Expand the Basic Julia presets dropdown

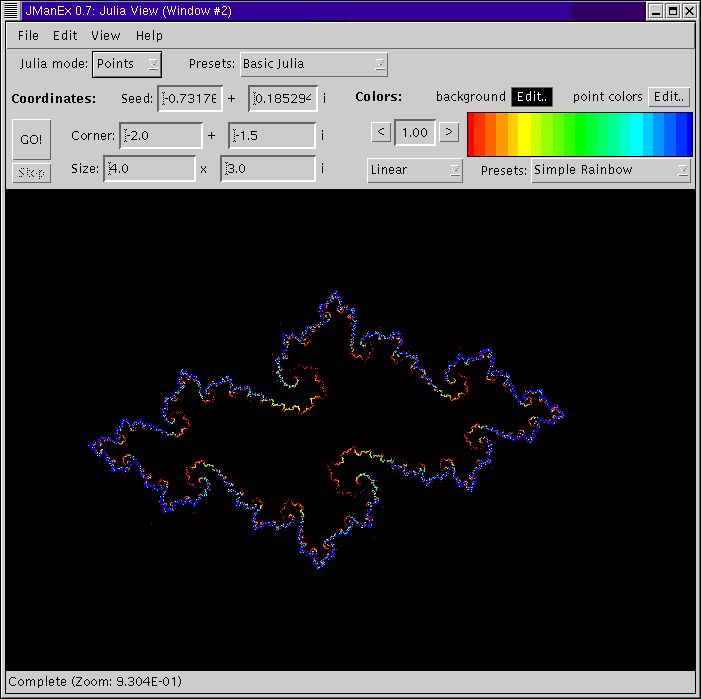(x=314, y=64)
